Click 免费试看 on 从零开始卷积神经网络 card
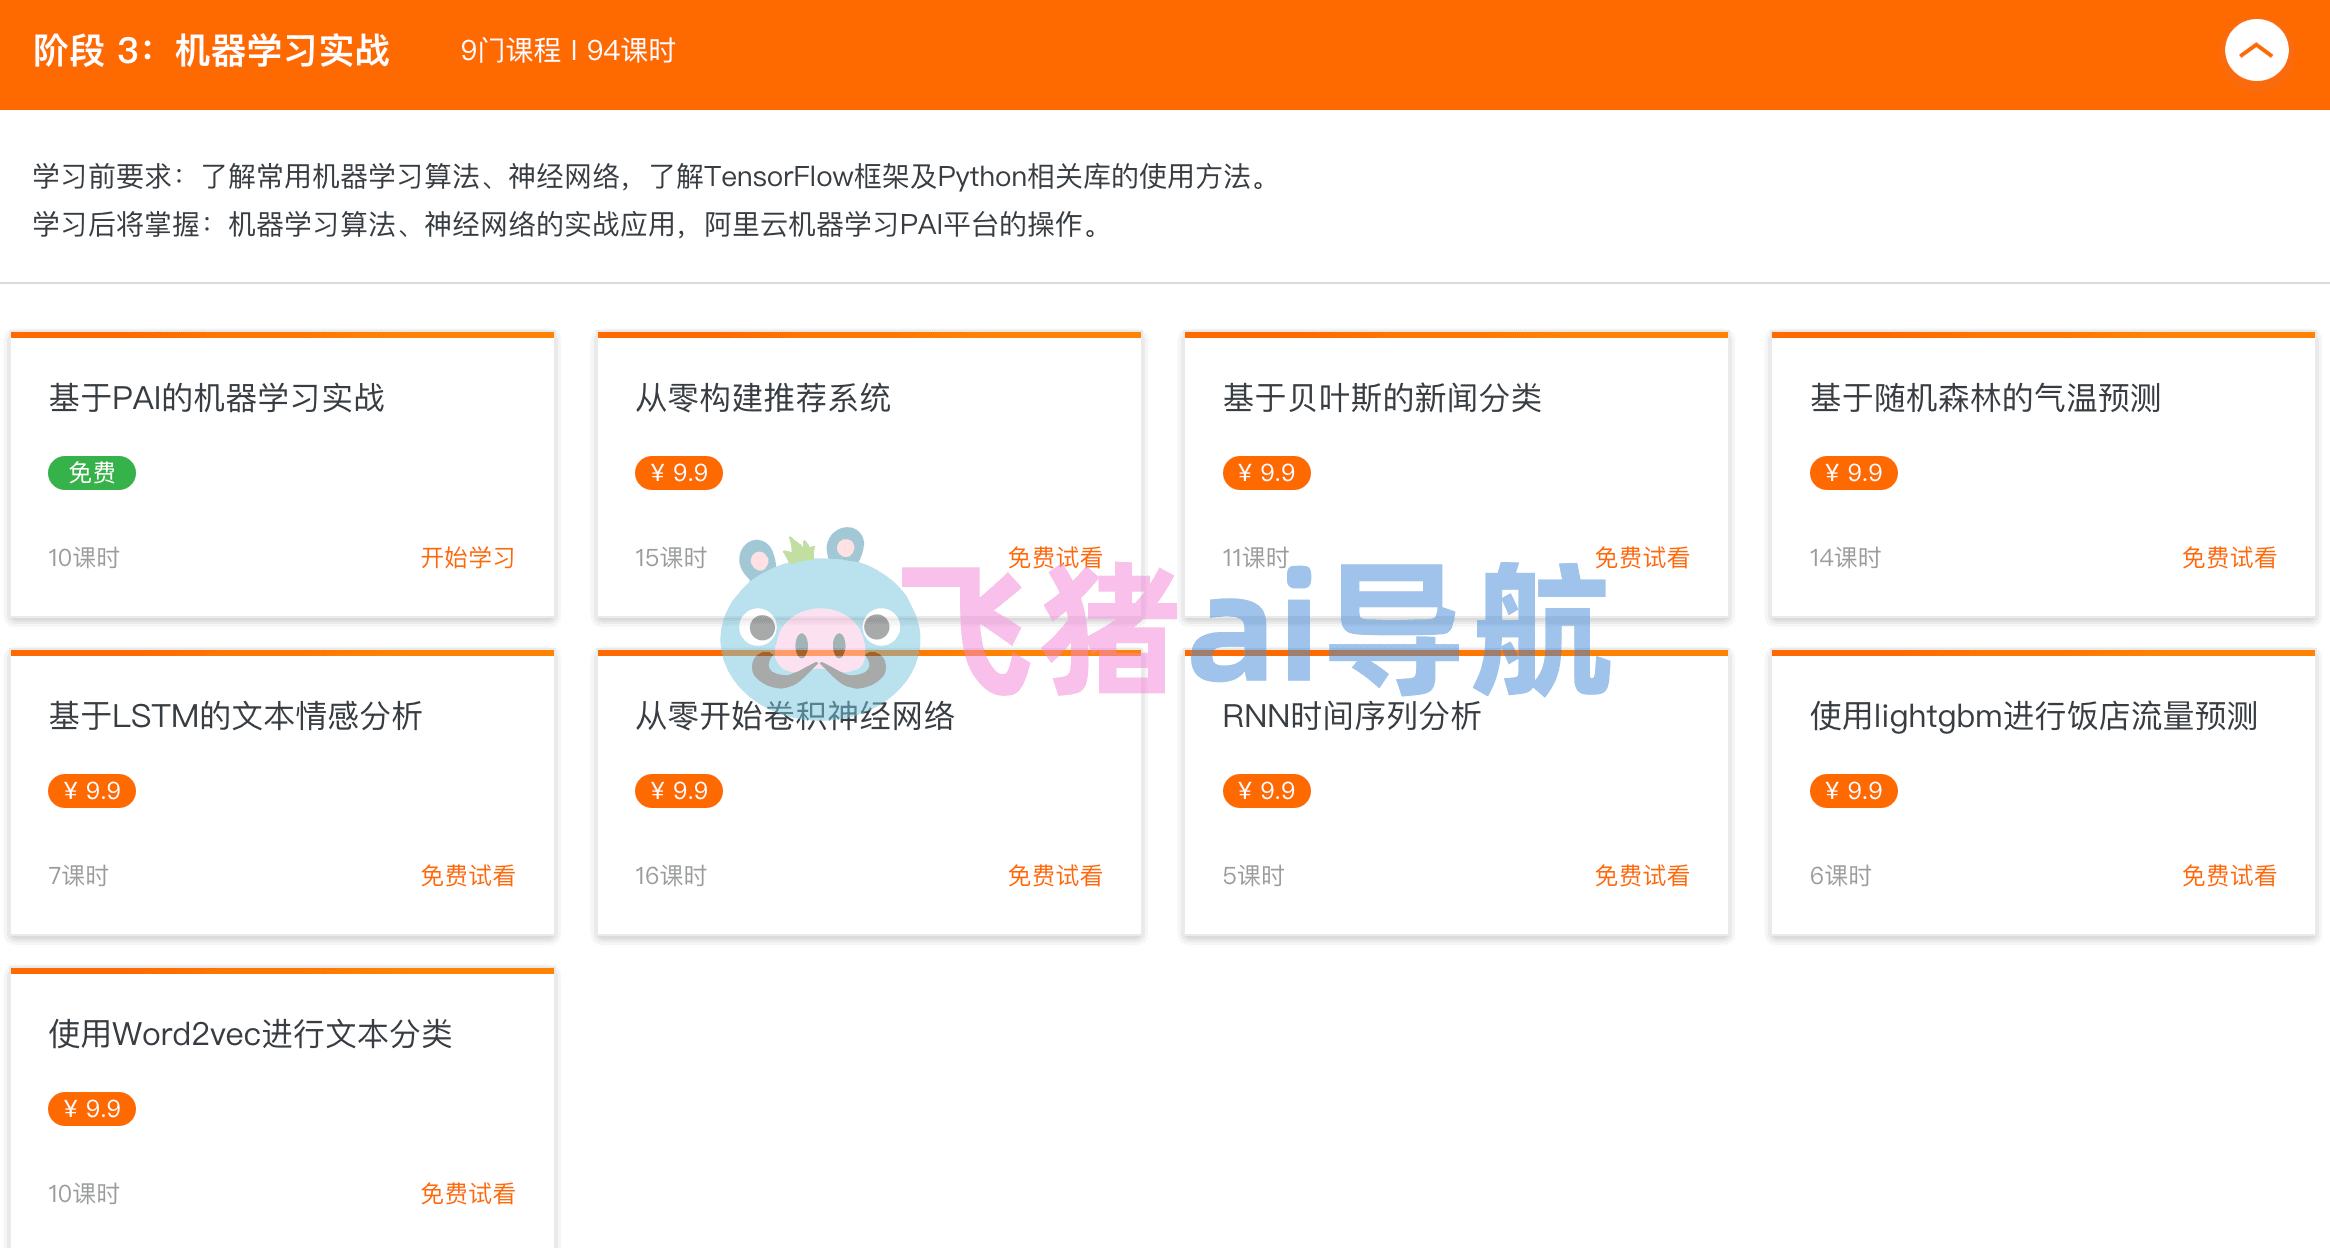Image resolution: width=2330 pixels, height=1248 pixels. pos(1054,875)
